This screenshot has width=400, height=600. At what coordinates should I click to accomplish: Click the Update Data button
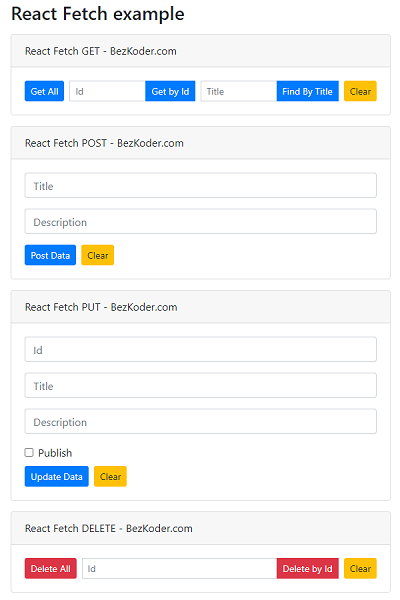[57, 476]
